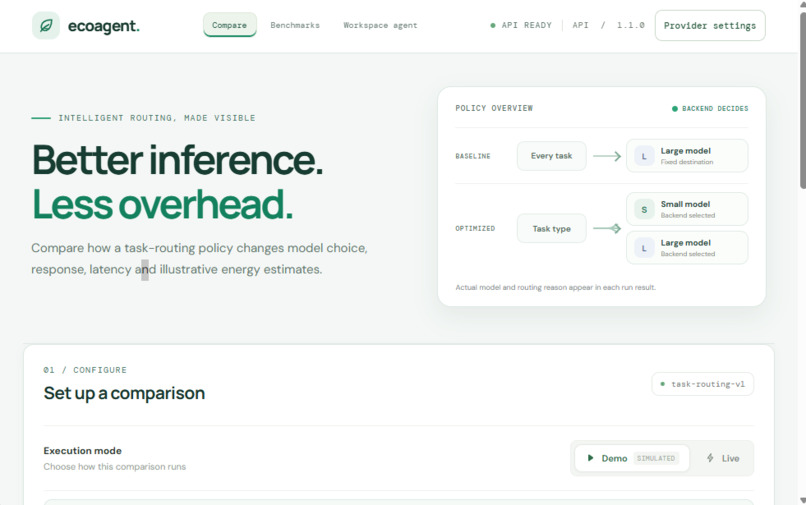
Task: Open Provider settings
Action: (710, 25)
